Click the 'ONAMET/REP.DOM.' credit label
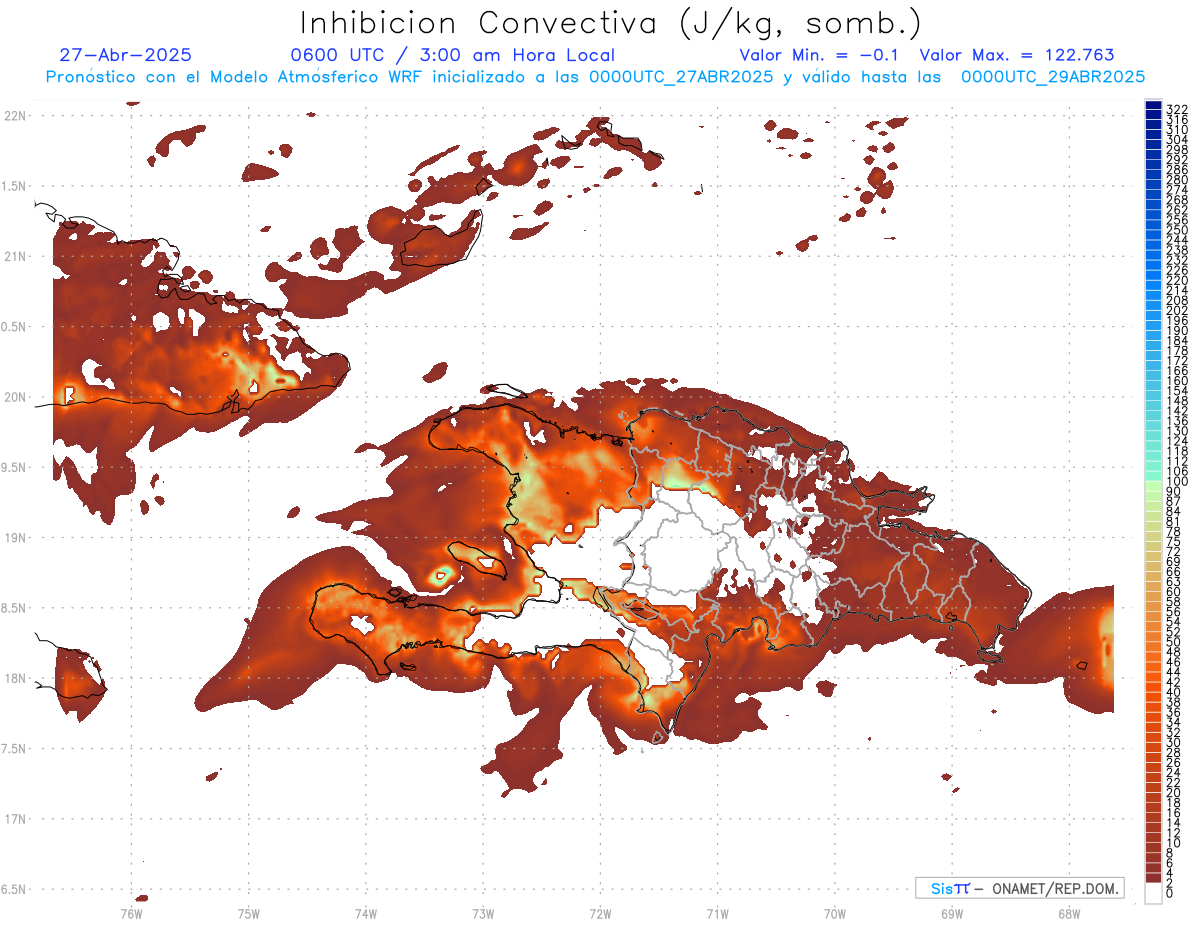The image size is (1200, 927). 1056,888
